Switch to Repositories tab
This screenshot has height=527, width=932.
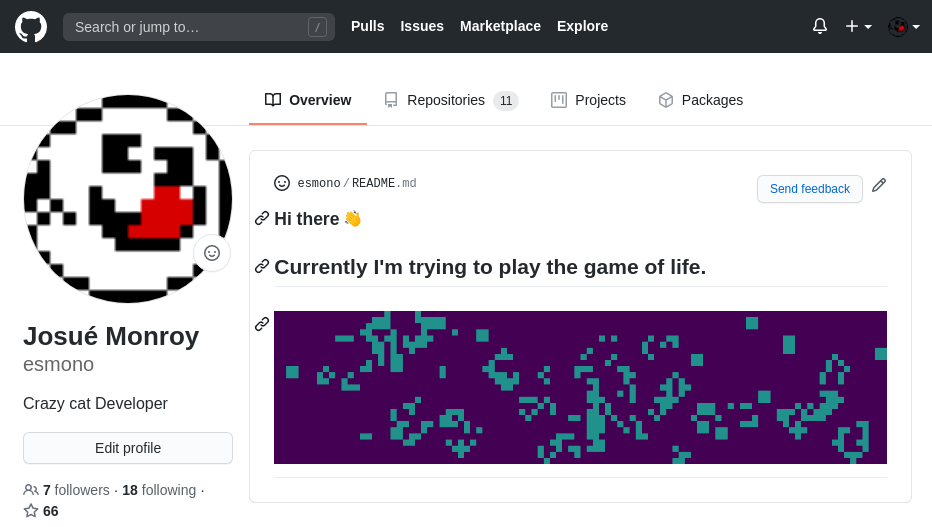[451, 100]
